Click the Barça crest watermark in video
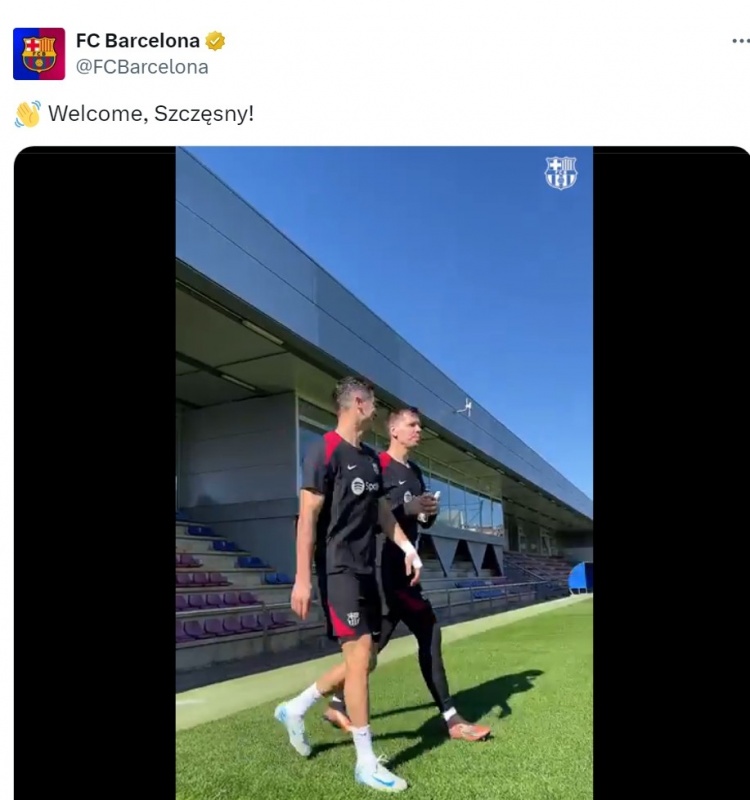The width and height of the screenshot is (750, 800). [x=560, y=172]
